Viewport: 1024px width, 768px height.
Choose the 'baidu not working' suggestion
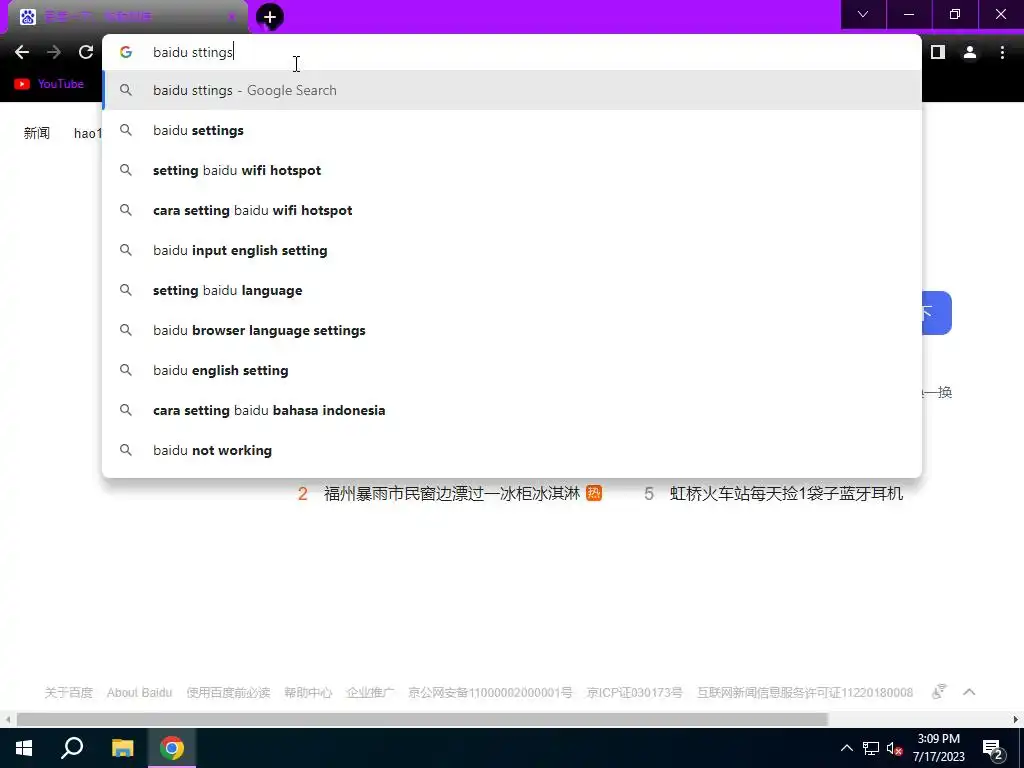point(512,450)
